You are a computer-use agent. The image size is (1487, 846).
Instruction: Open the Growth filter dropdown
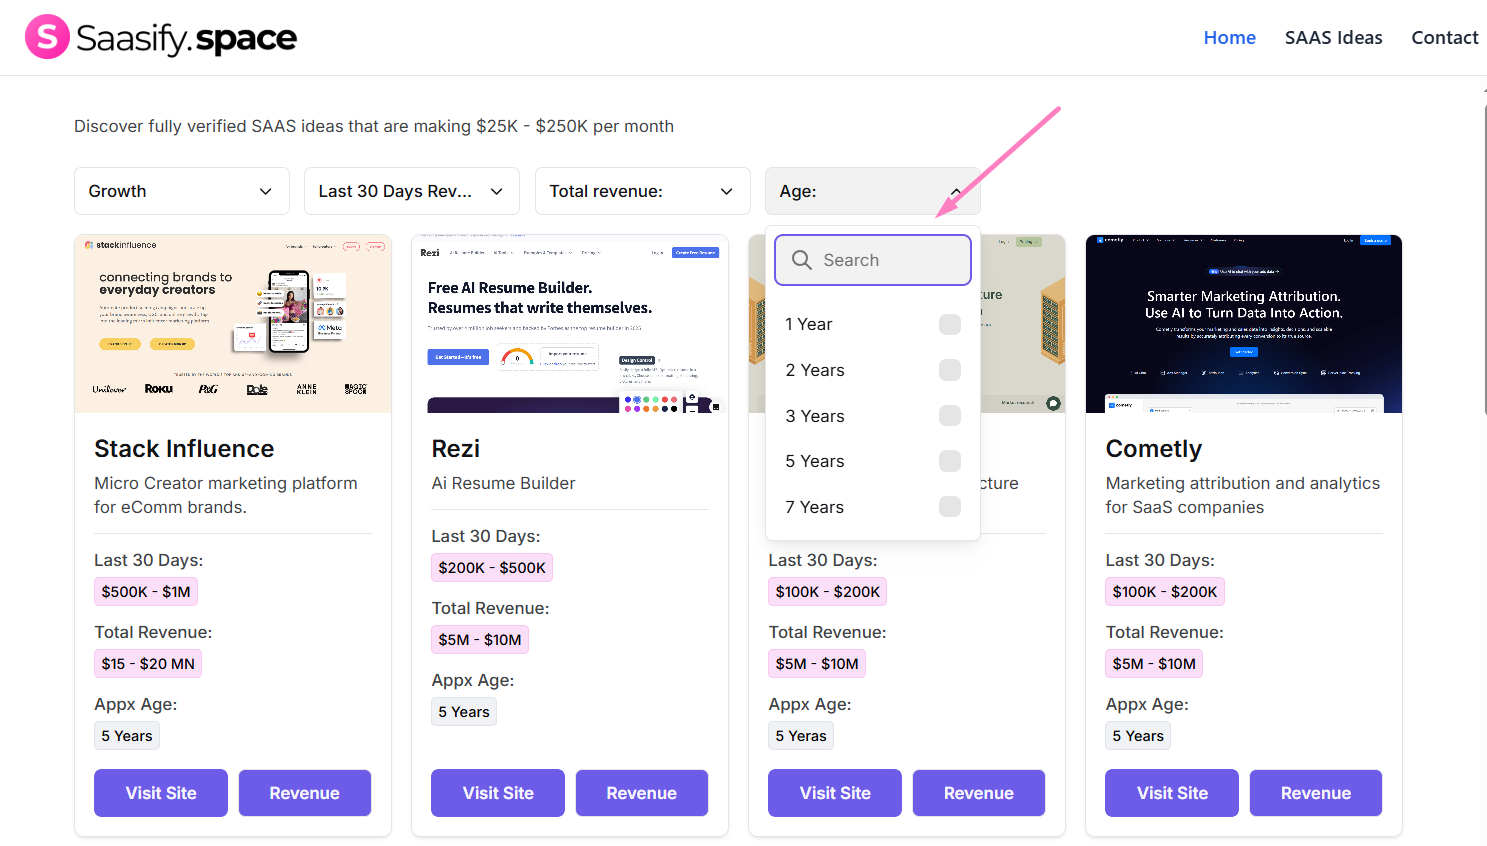coord(181,190)
